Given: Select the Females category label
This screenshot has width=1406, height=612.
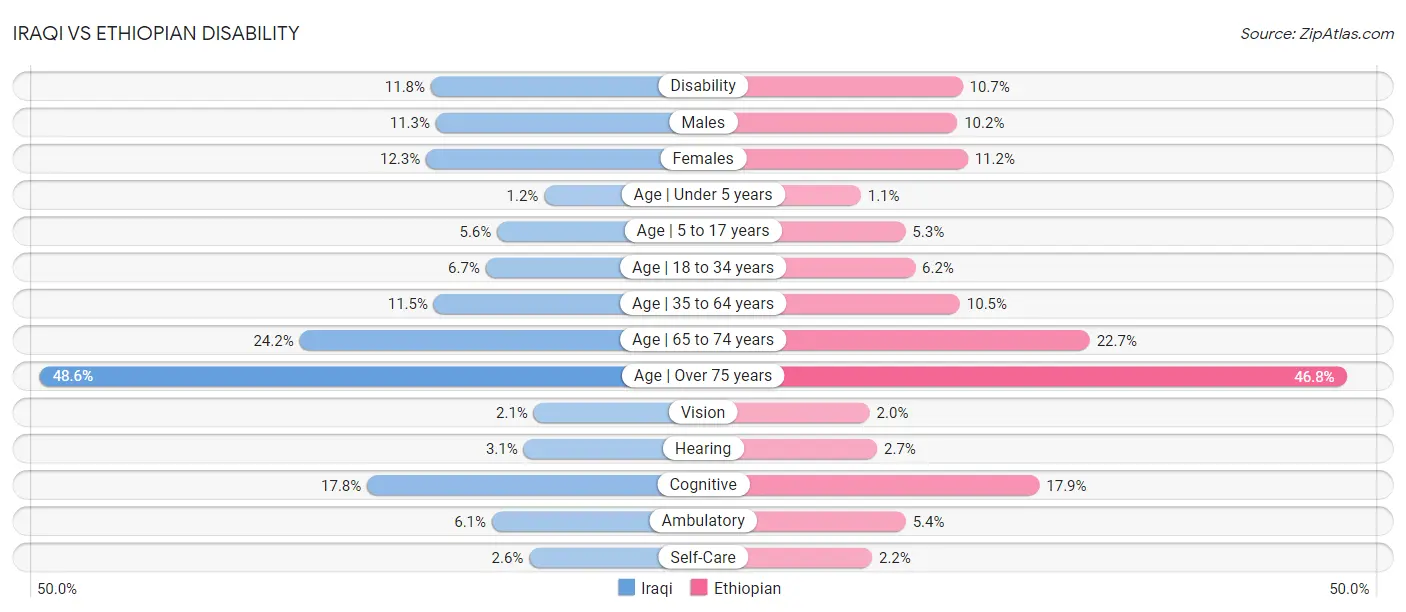Looking at the screenshot, I should [703, 158].
